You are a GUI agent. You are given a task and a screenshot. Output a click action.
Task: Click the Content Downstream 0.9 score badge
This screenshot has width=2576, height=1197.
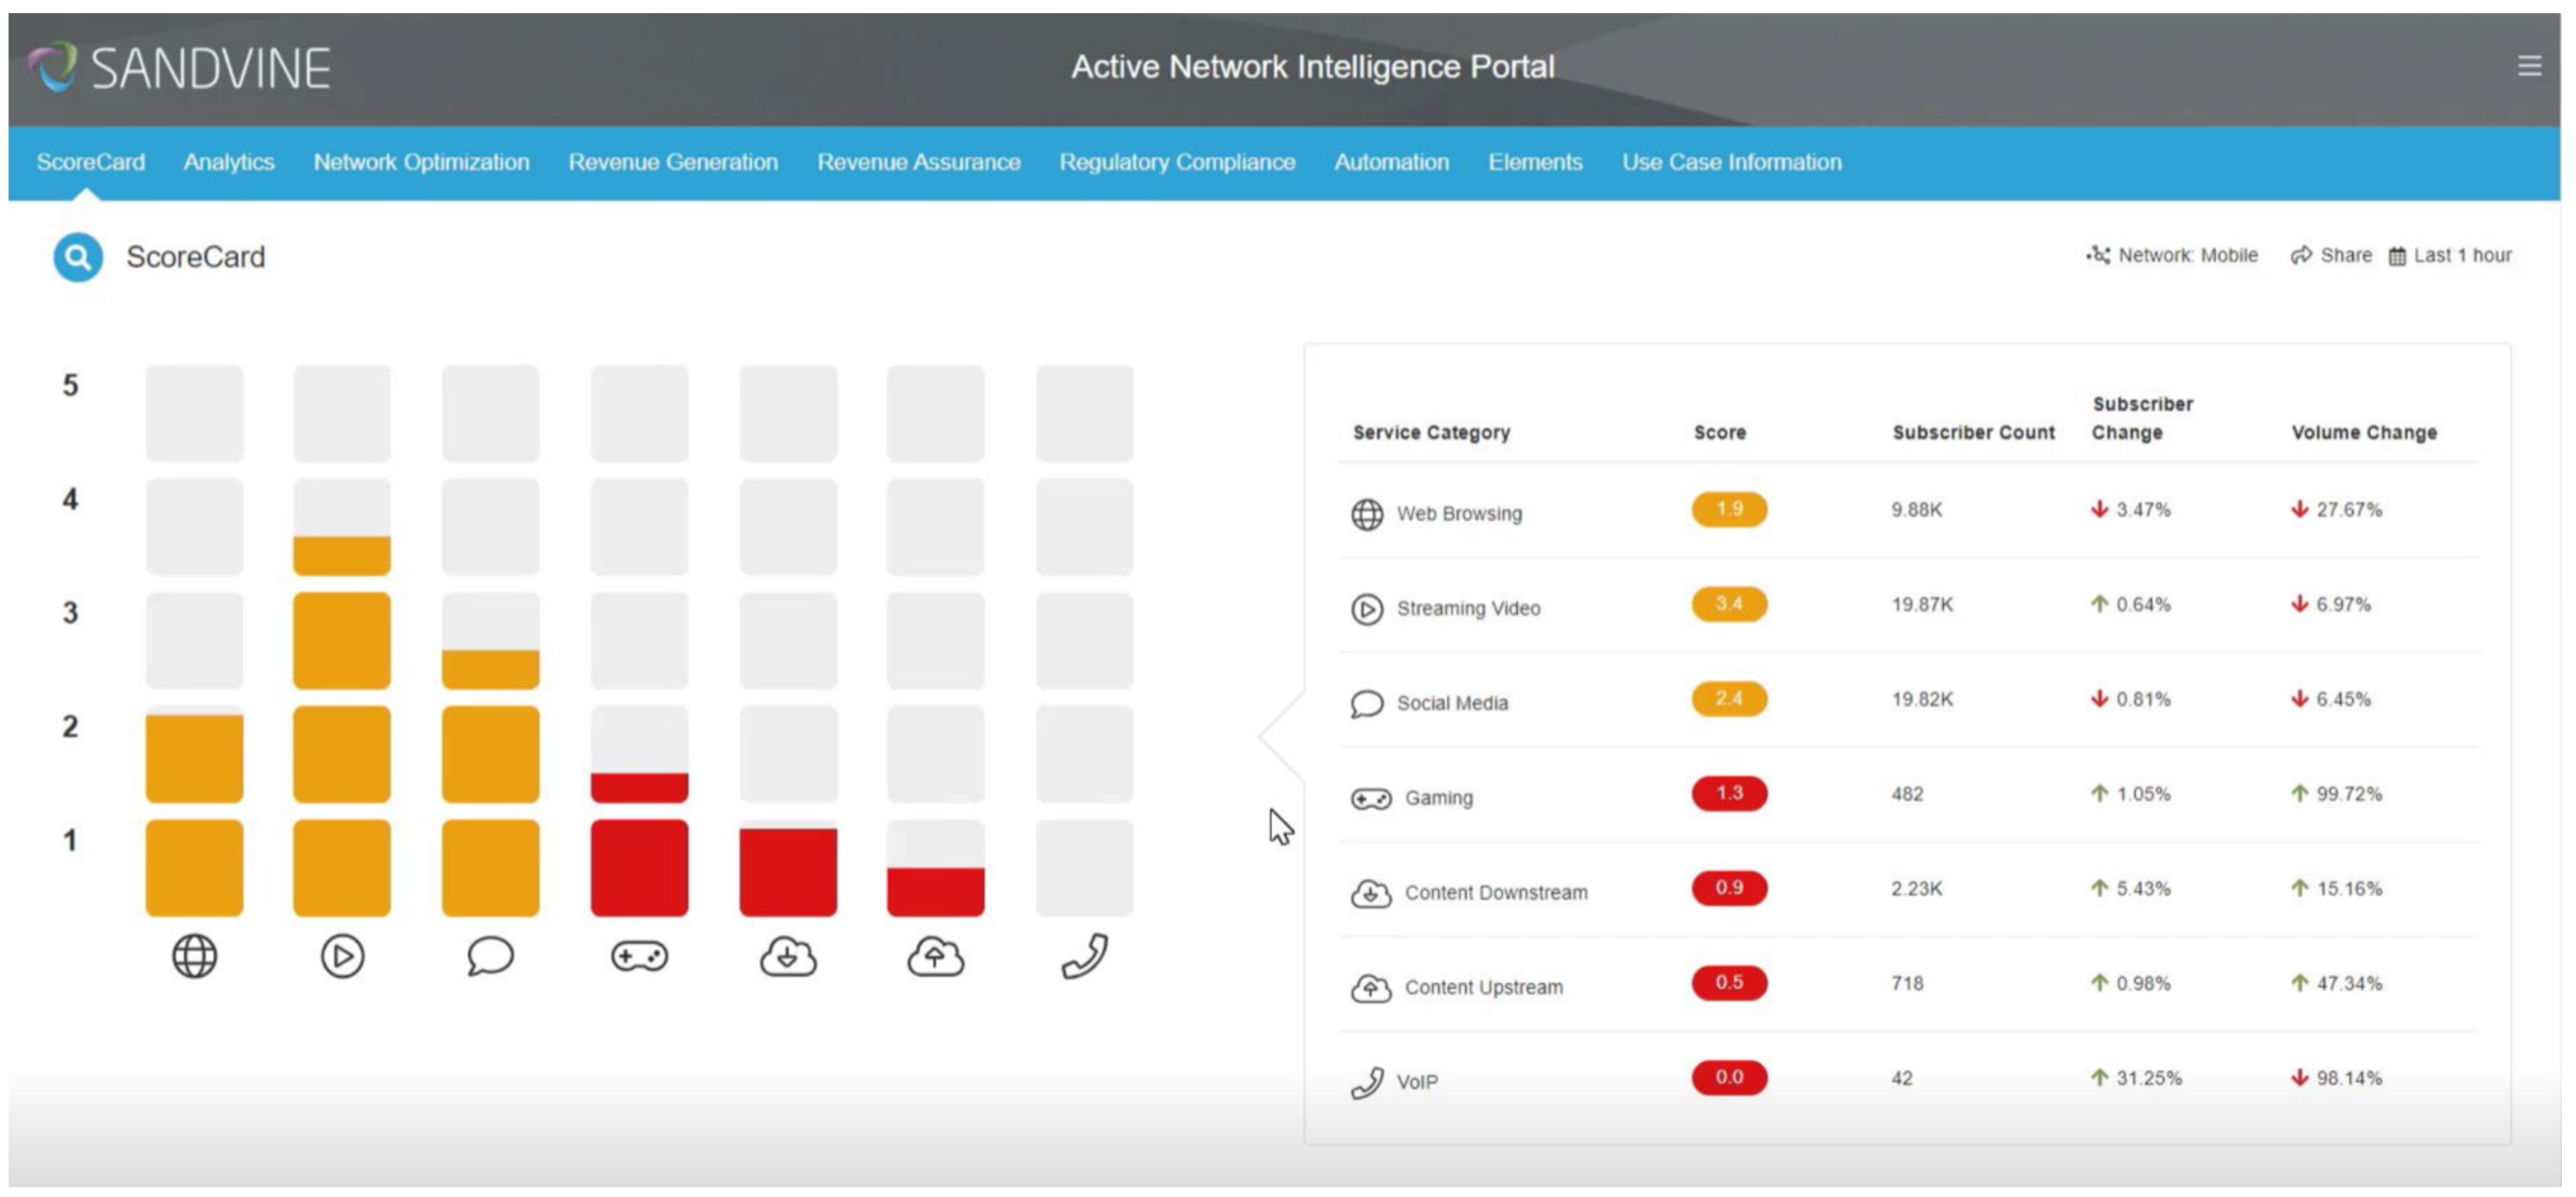tap(1729, 889)
